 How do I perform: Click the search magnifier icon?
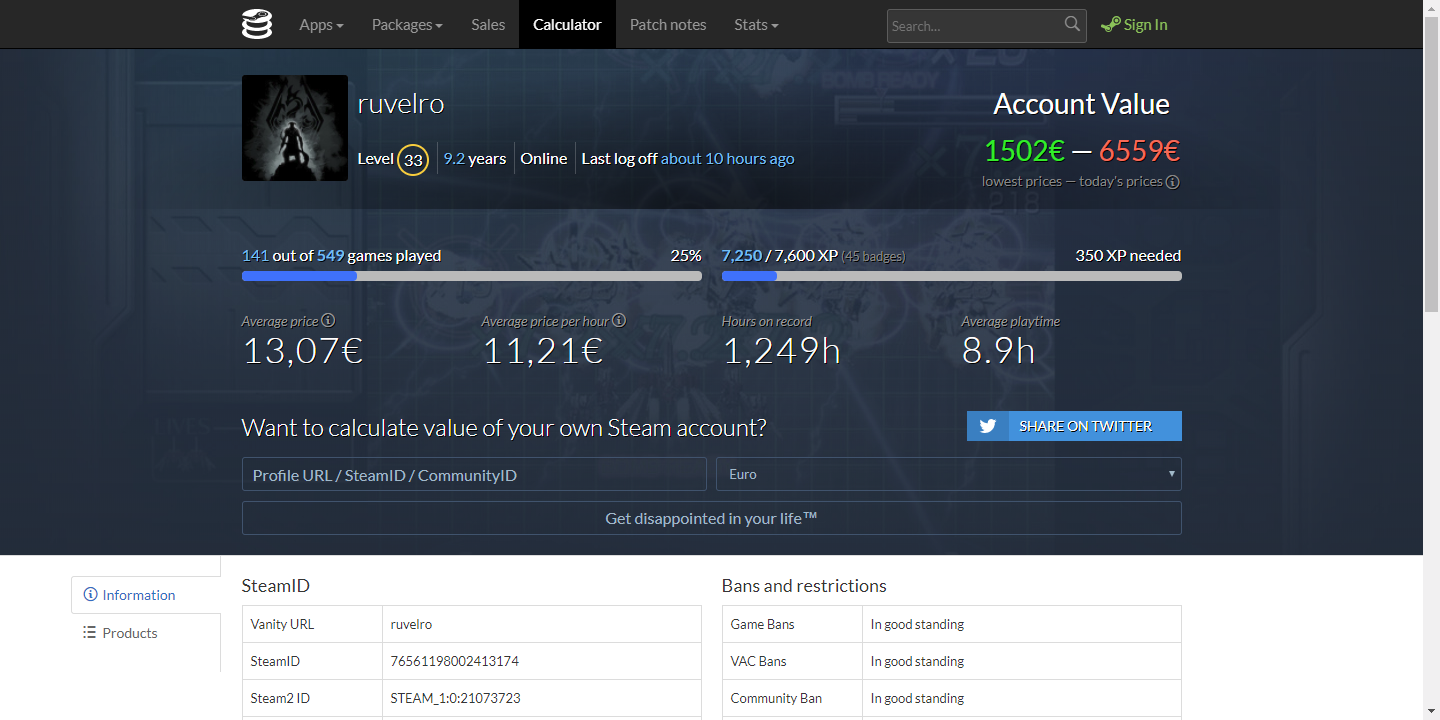(1072, 24)
